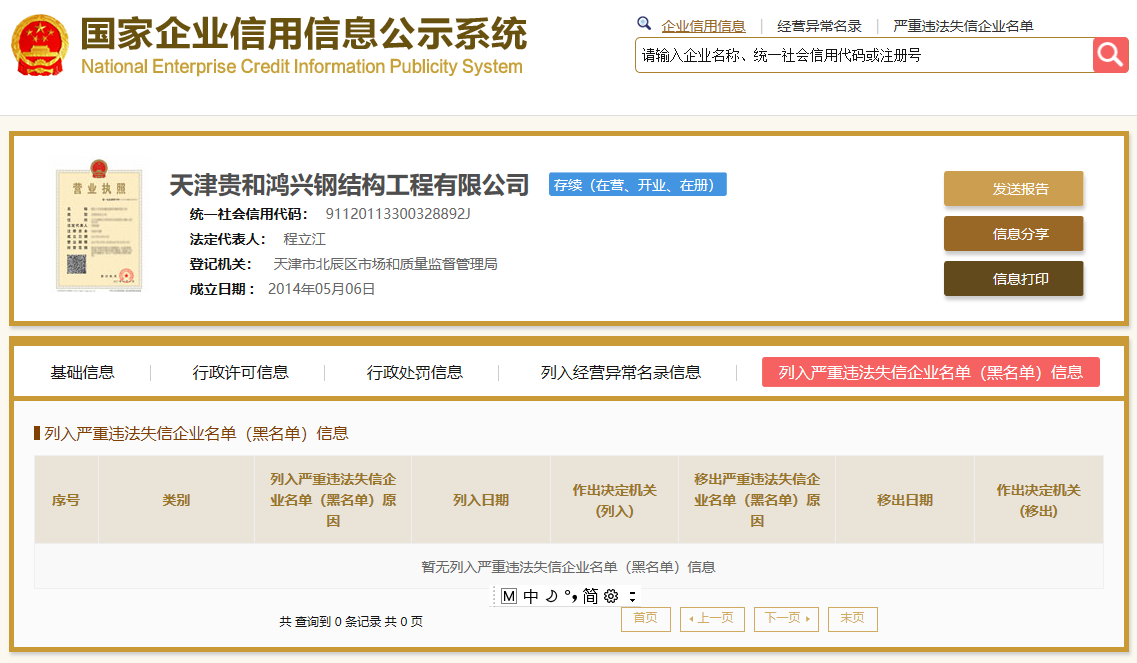
Task: Click the 信息打印 button
Action: (1013, 279)
